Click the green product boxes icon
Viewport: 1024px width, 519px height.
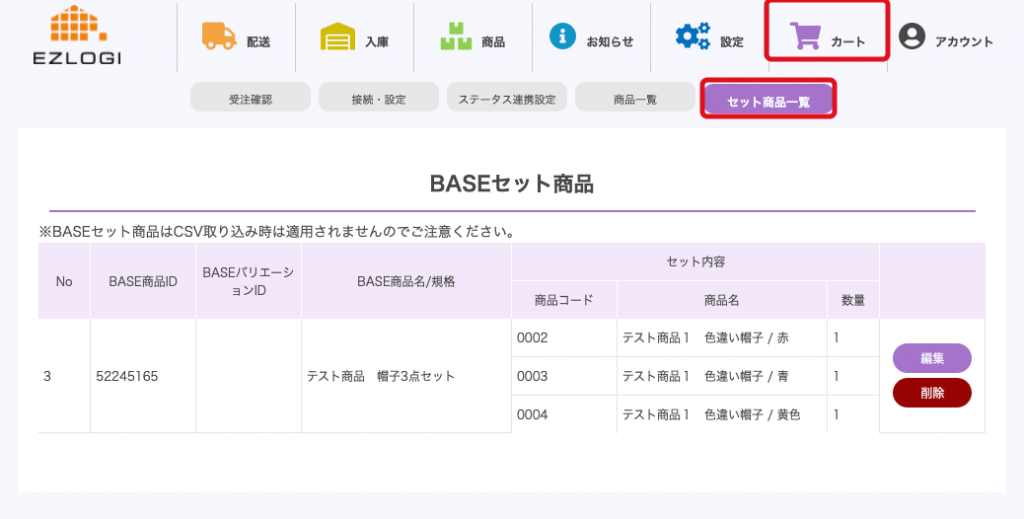tap(455, 38)
